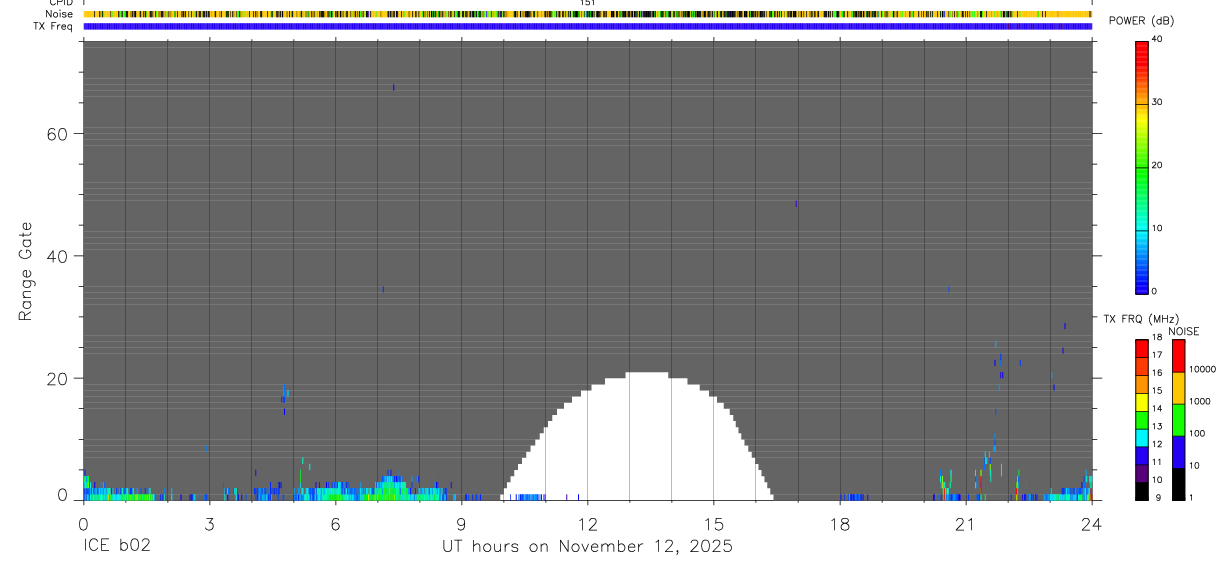Viewport: 1228px width, 567px height.
Task: Click the 21 hour tick on time axis
Action: click(965, 523)
